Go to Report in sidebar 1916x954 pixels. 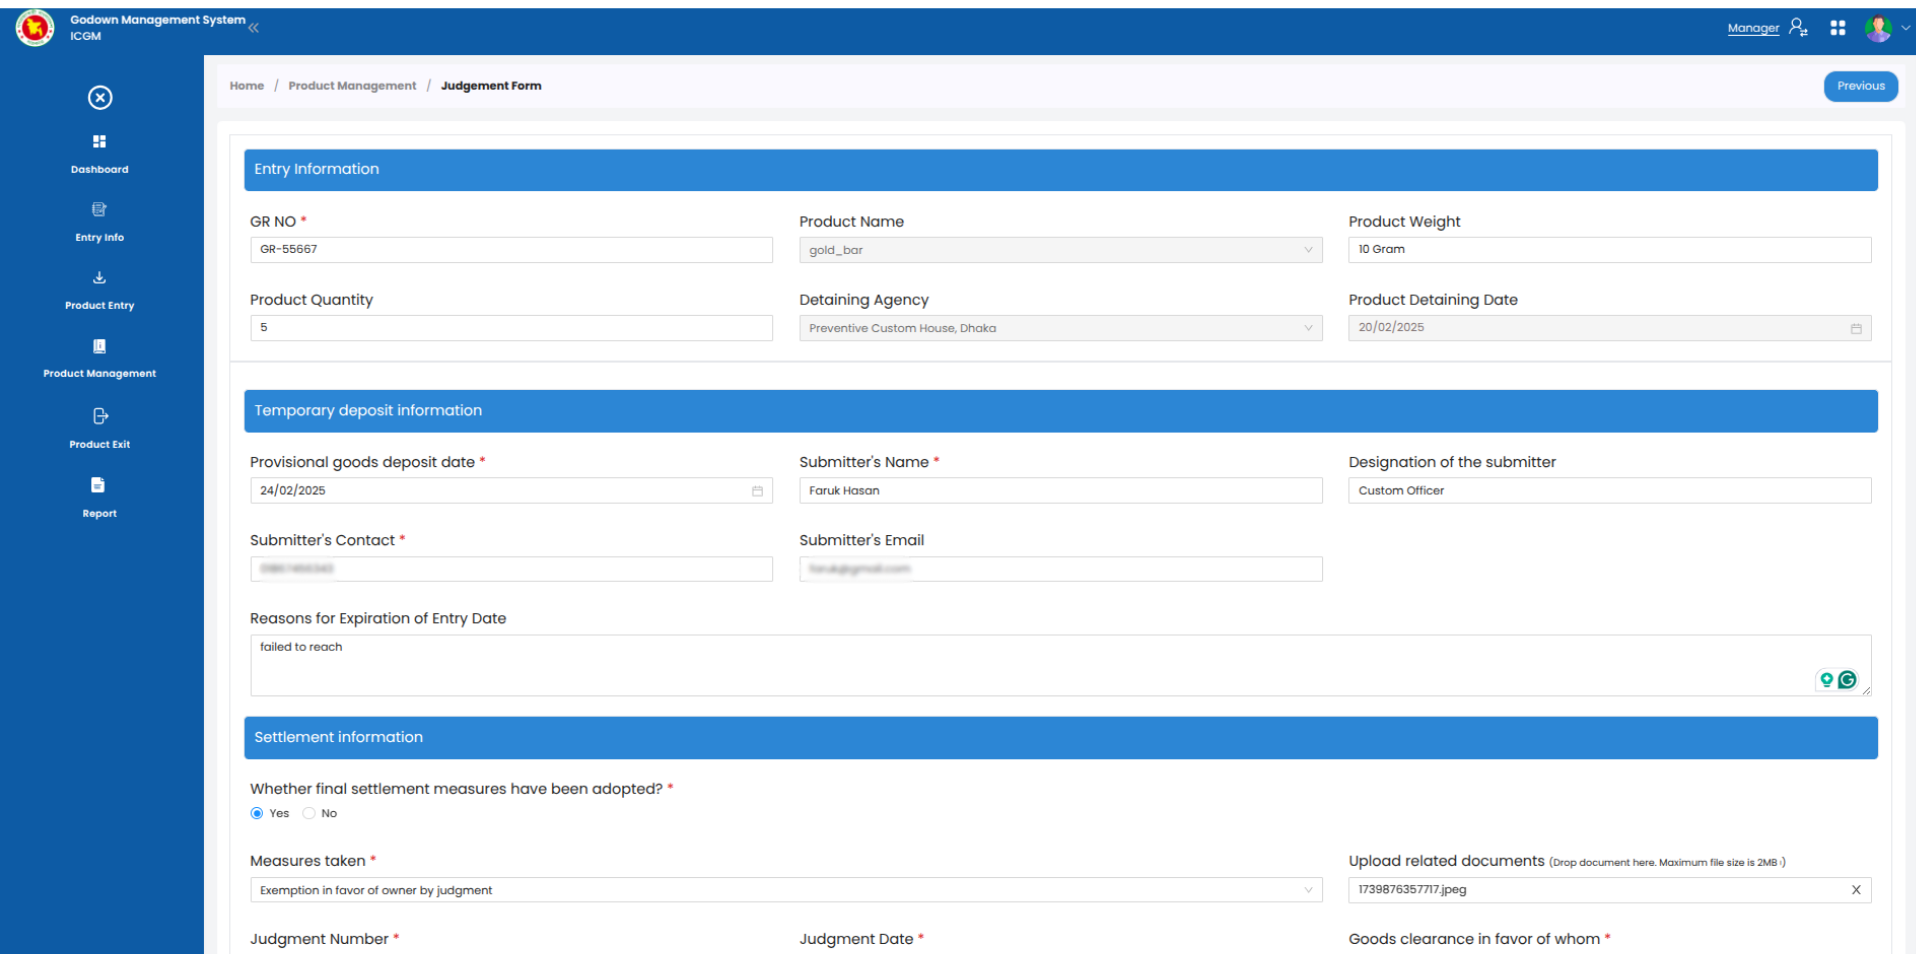[99, 513]
